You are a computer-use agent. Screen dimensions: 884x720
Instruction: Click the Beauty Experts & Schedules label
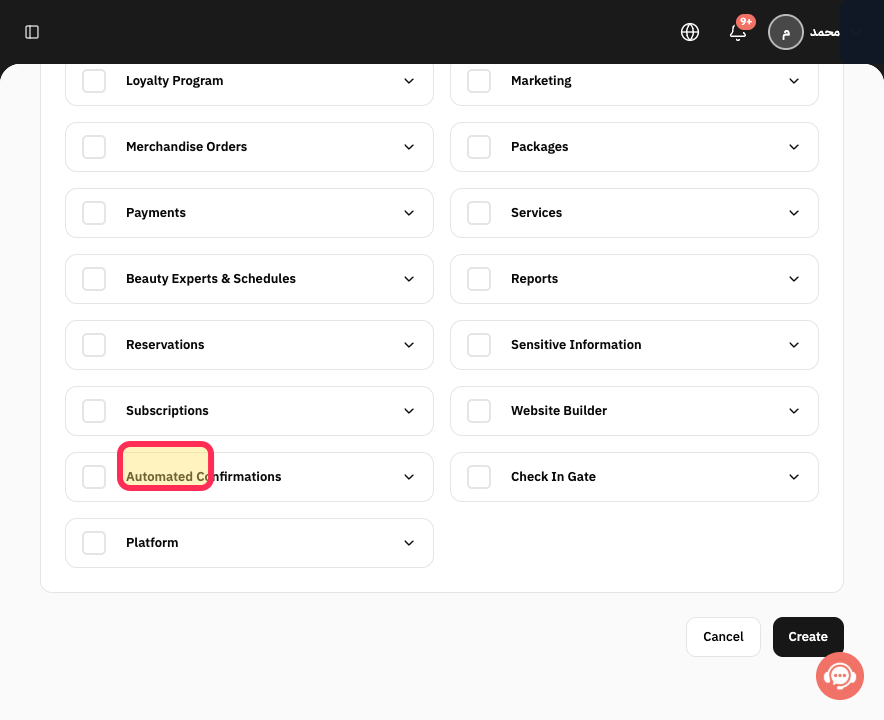point(211,279)
